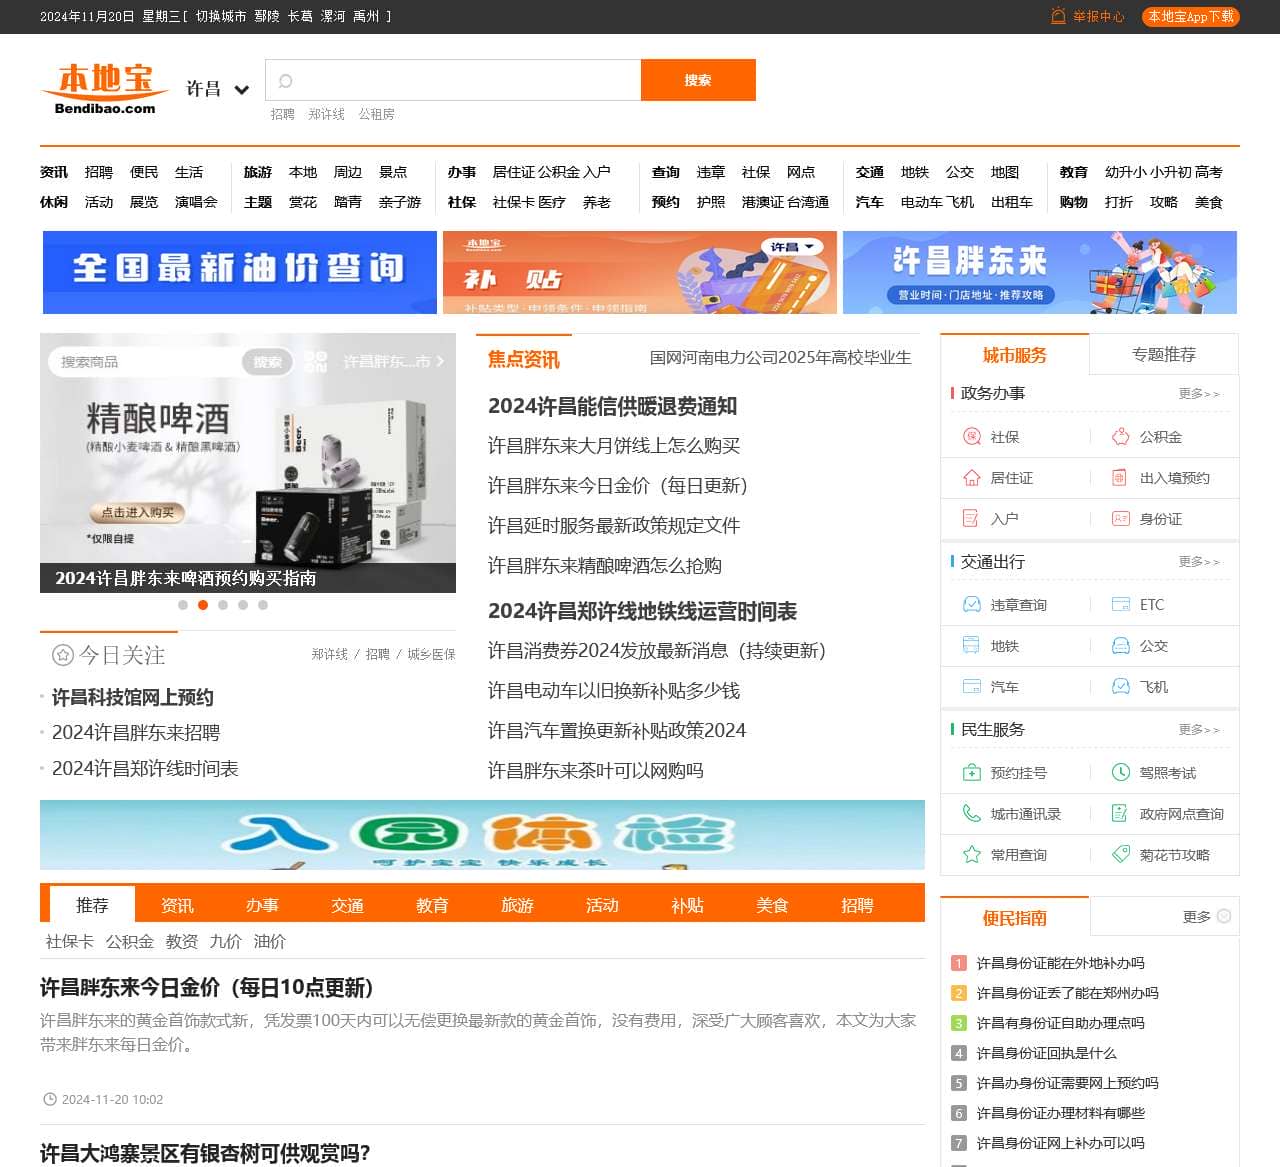1280x1167 pixels.
Task: Click 切换城市 in top bar
Action: tap(221, 16)
